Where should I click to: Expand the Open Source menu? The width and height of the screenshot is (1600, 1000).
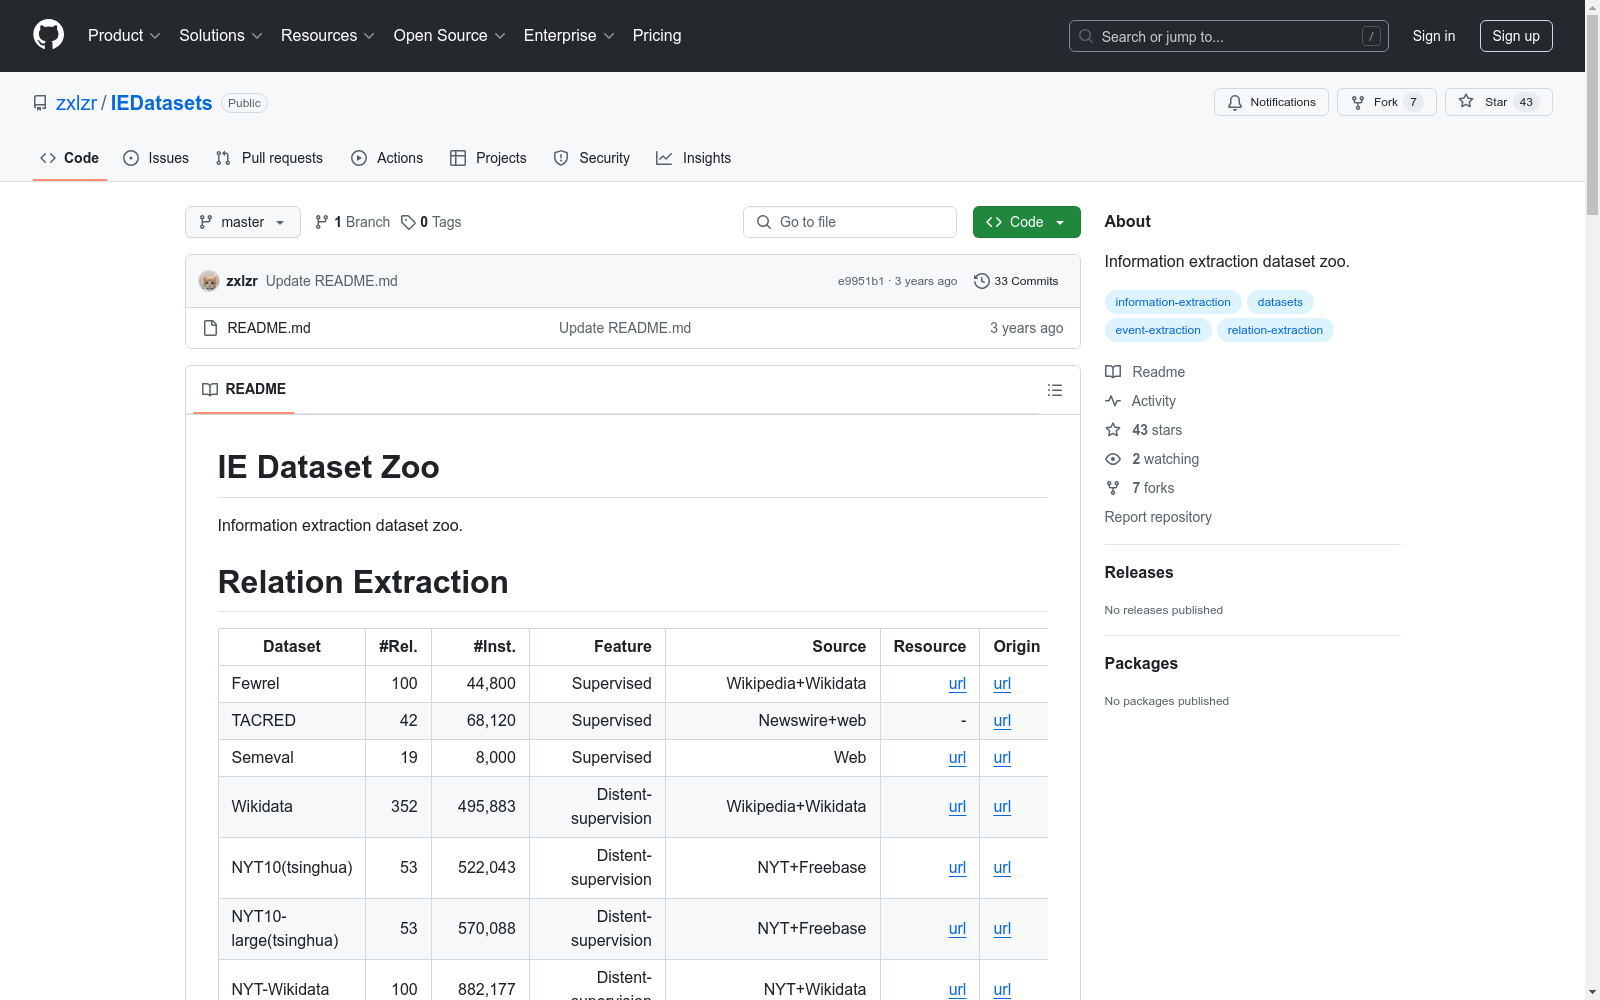449,35
